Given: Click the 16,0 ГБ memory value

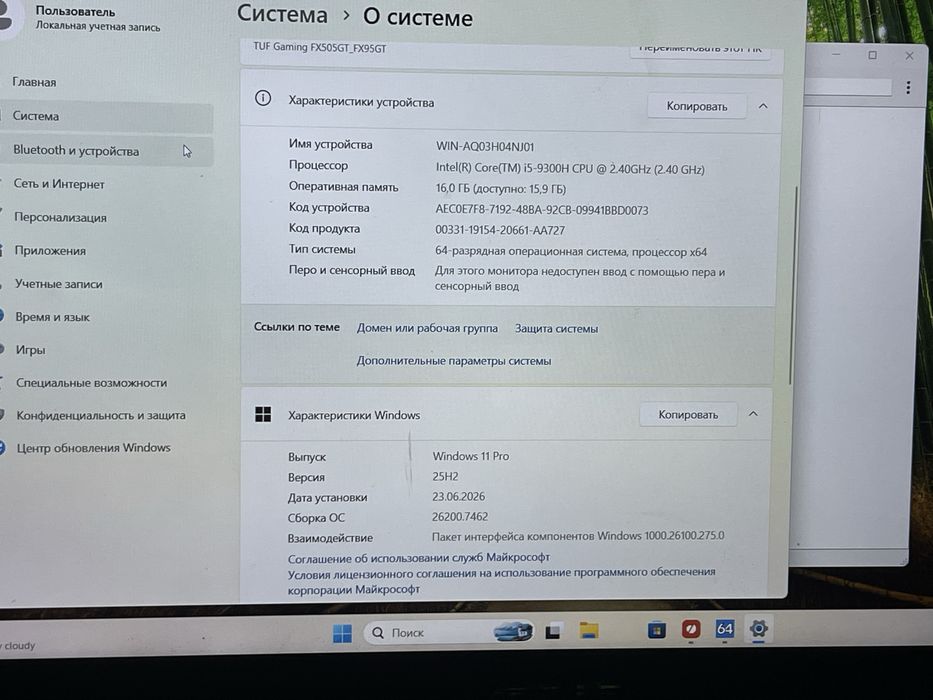Looking at the screenshot, I should 500,189.
